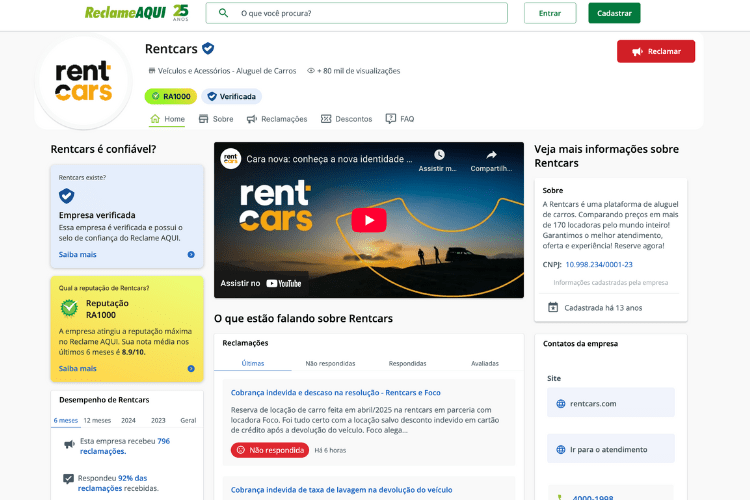This screenshot has width=750, height=500.
Task: Click the ReclameAQUI logo
Action: tap(137, 12)
